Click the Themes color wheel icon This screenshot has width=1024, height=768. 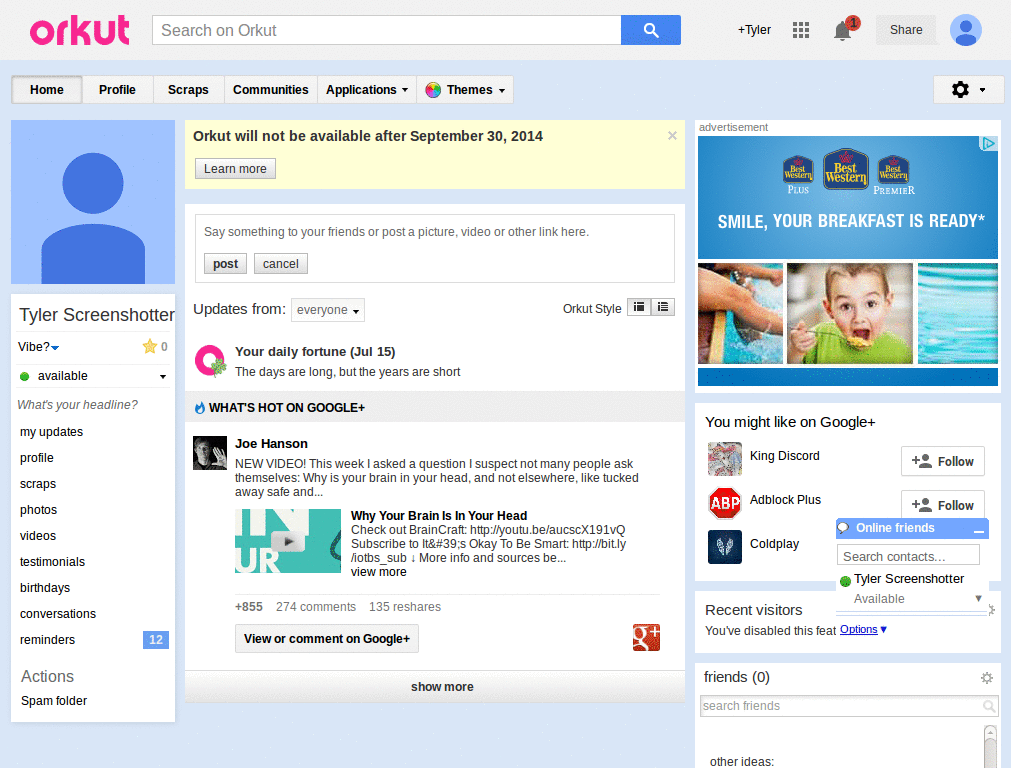433,90
